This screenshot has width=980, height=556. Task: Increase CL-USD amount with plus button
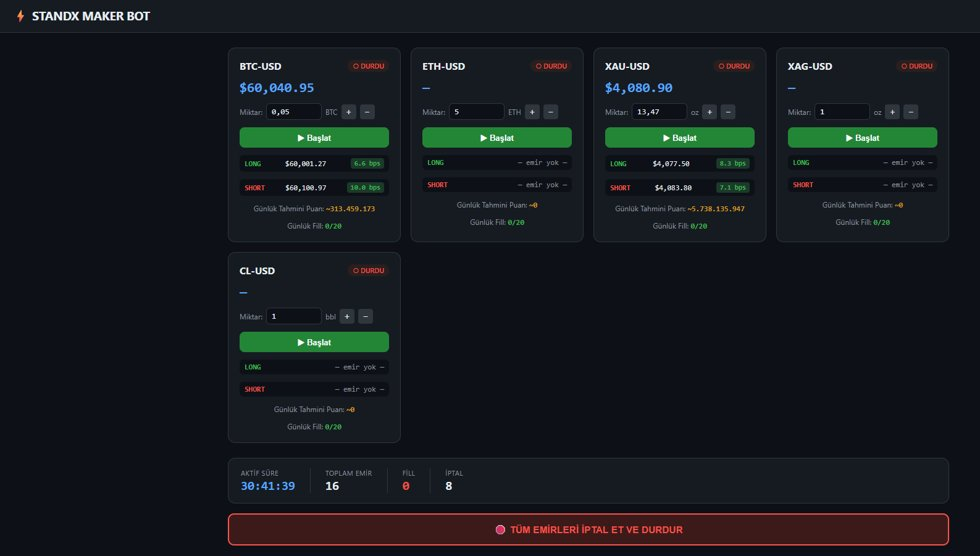(347, 316)
